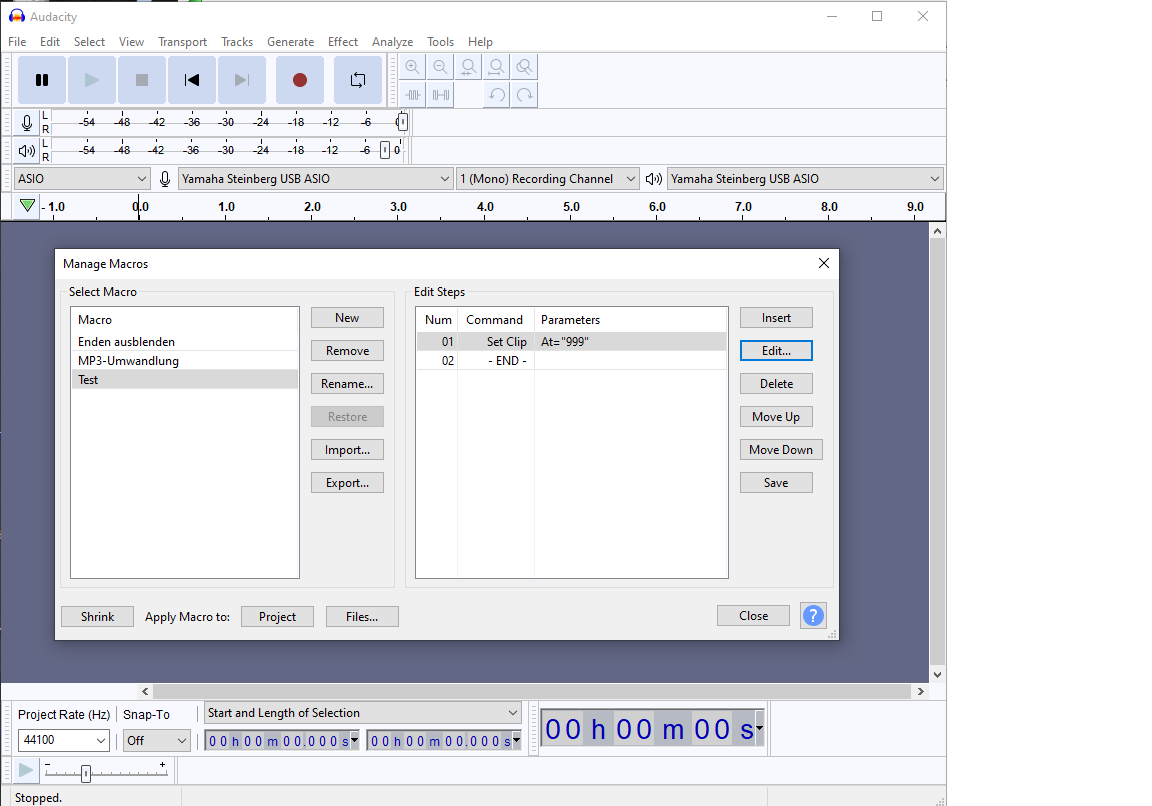Viewport: 1152px width, 806px height.
Task: Open the Generate menu
Action: click(x=290, y=42)
